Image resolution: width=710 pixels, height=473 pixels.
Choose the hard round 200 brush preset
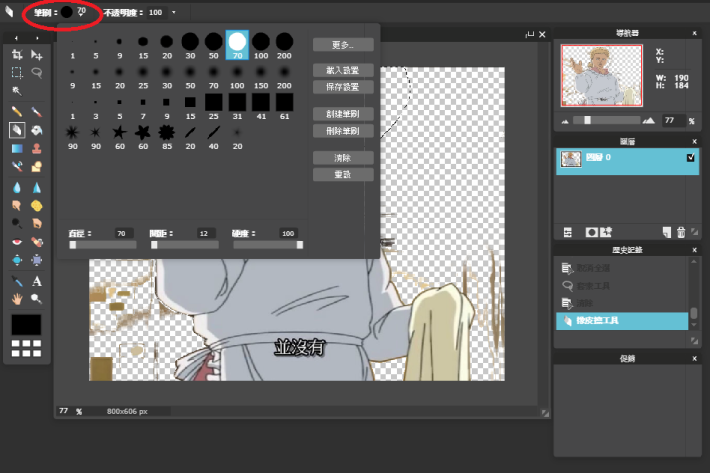(x=284, y=46)
